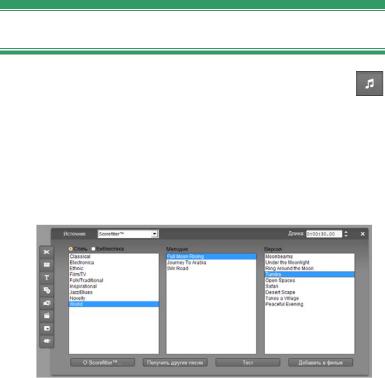Open the video effects tool at the sidebar bottom
This screenshot has height=378, width=385.
tap(47, 341)
